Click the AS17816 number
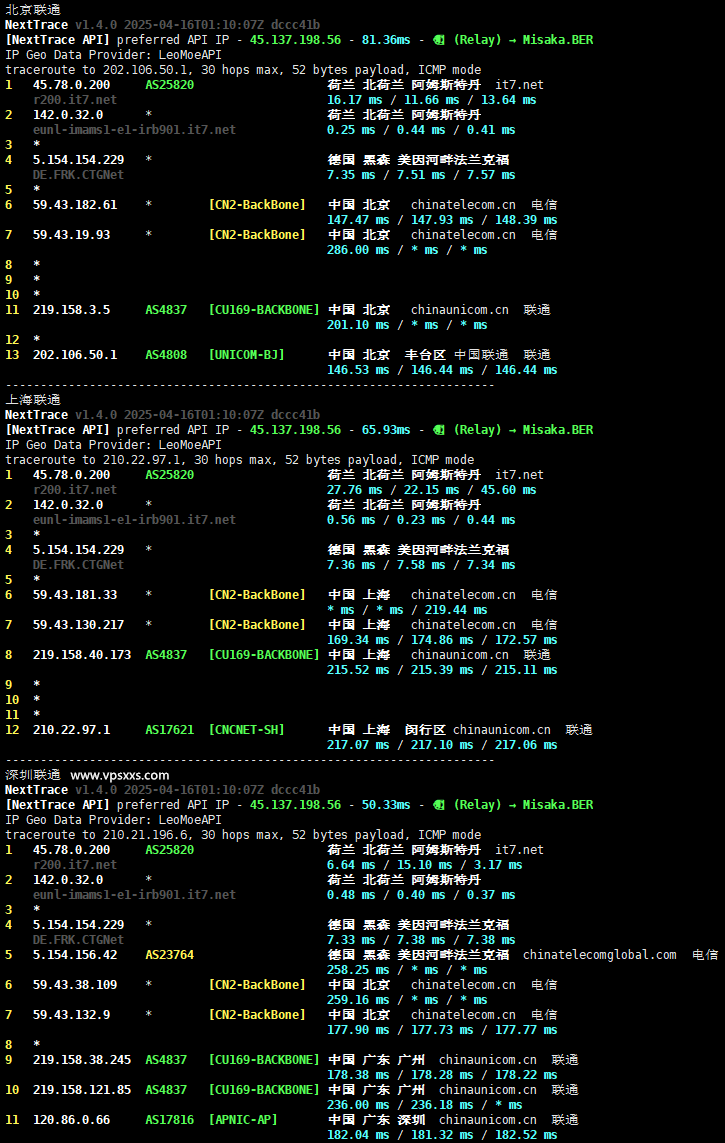The image size is (725, 1143). click(x=170, y=1120)
